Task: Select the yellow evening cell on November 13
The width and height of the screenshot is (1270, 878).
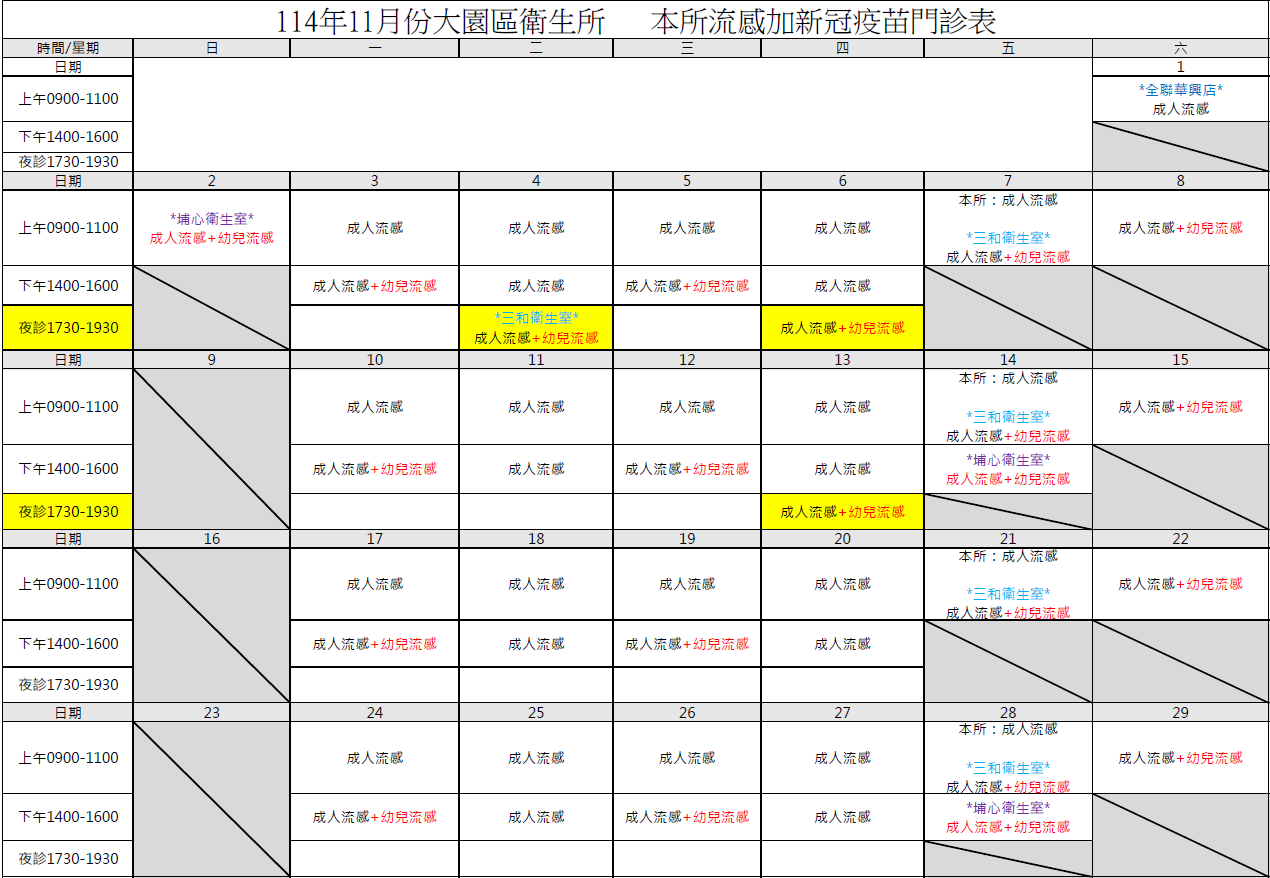Action: (x=842, y=512)
